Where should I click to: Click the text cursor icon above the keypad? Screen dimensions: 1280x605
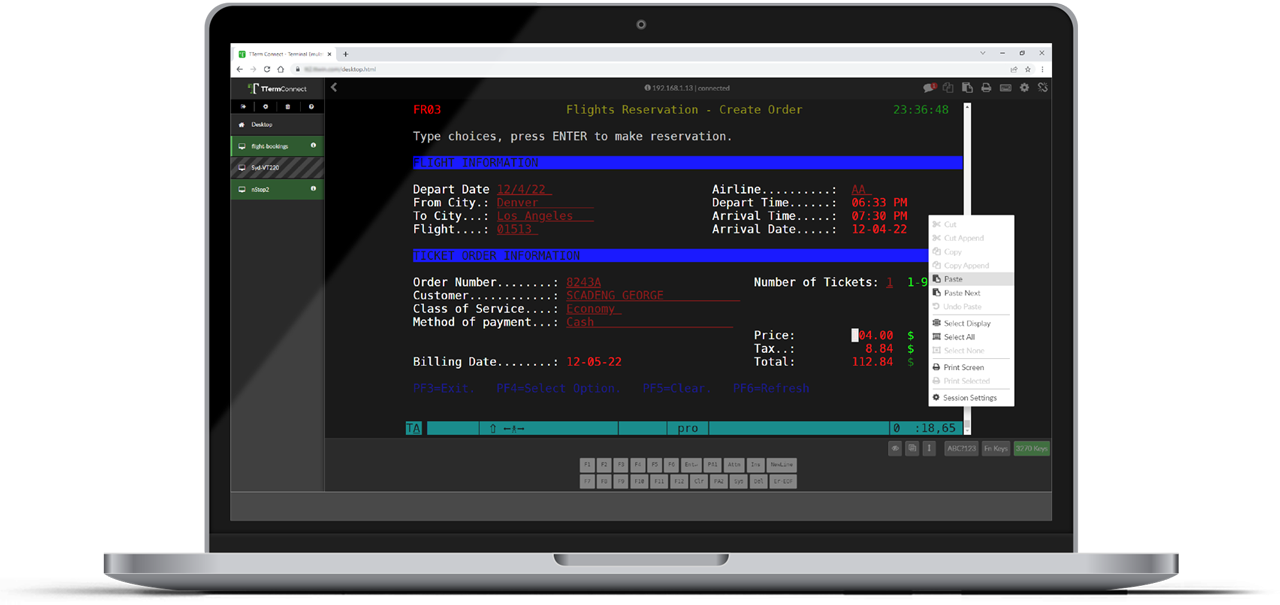coord(929,449)
